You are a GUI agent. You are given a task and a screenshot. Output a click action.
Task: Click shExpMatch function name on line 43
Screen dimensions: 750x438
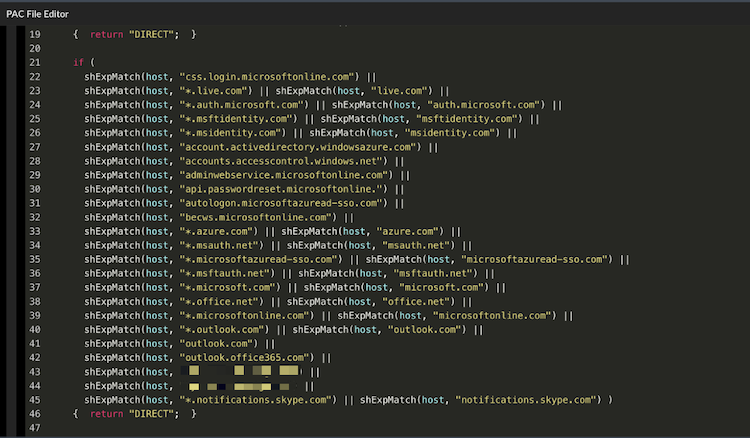112,372
